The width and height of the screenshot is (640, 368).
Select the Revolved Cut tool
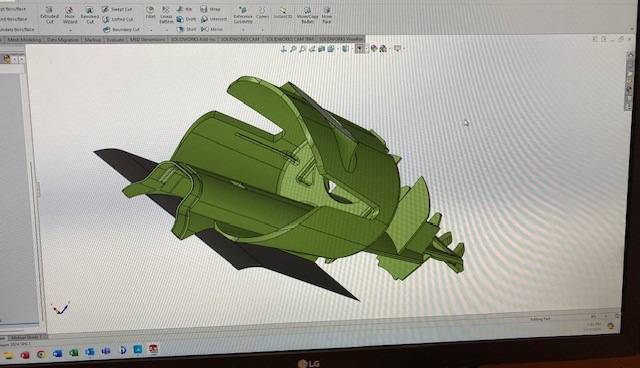tap(89, 15)
